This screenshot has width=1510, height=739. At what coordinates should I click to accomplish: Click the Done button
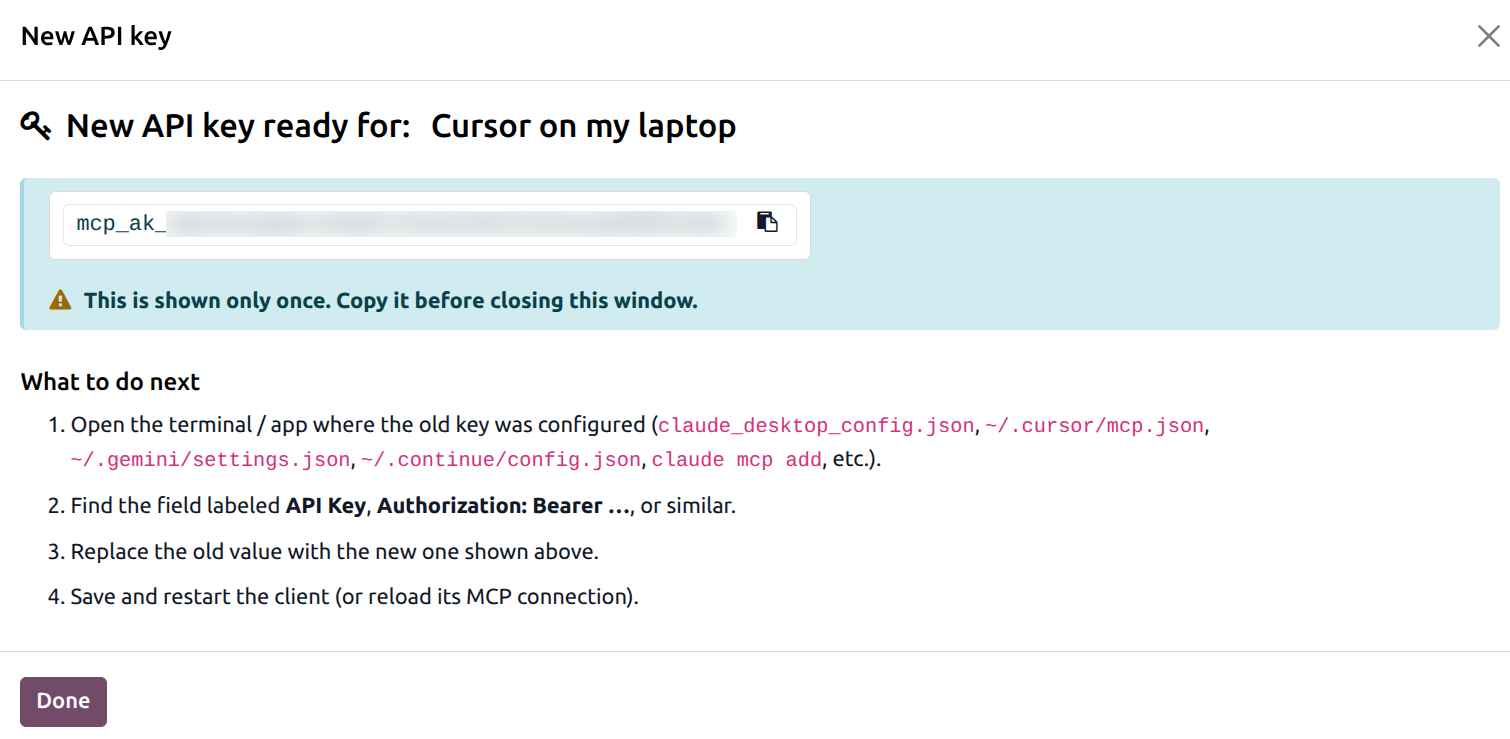tap(63, 701)
